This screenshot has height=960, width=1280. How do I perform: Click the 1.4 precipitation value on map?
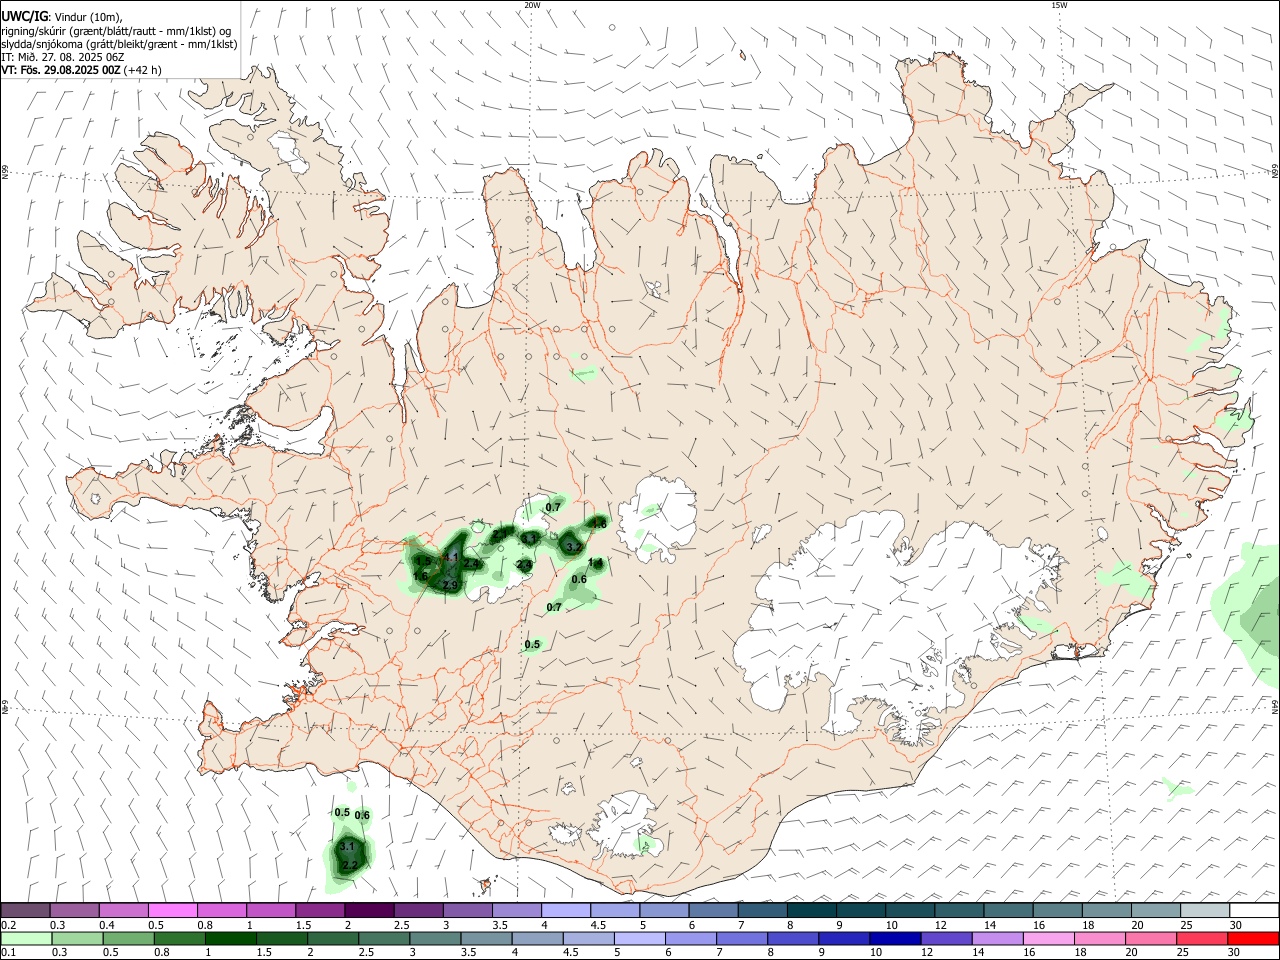(x=596, y=563)
